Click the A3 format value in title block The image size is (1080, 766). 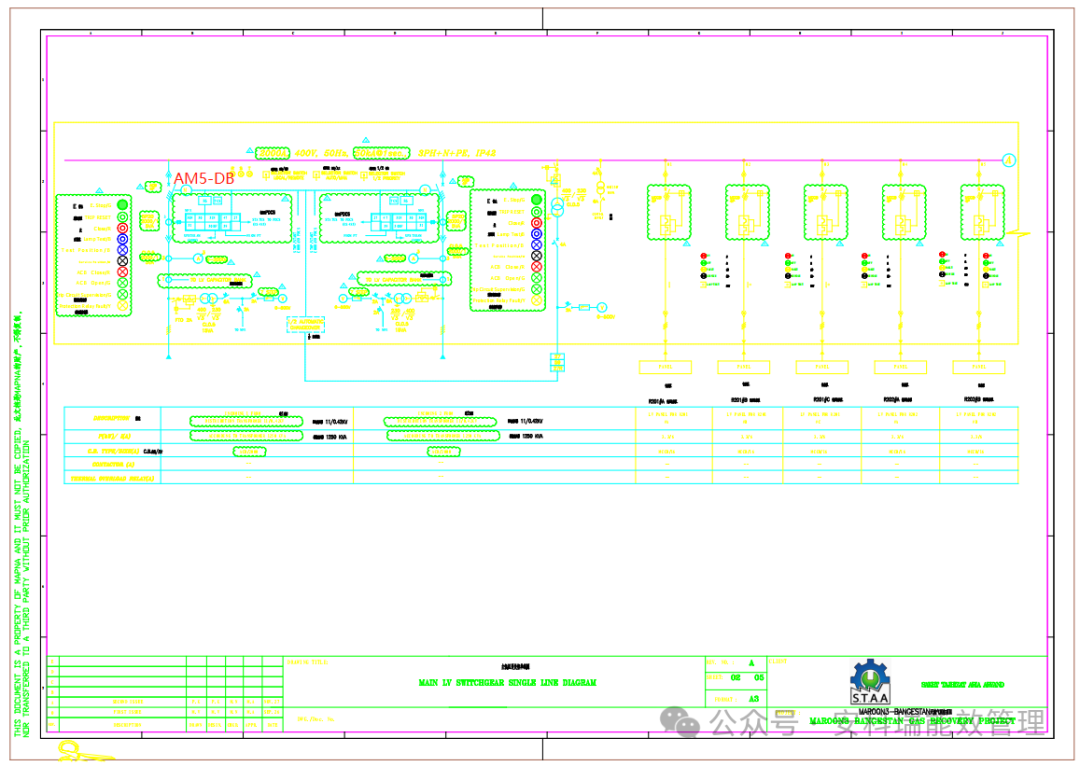tap(754, 698)
